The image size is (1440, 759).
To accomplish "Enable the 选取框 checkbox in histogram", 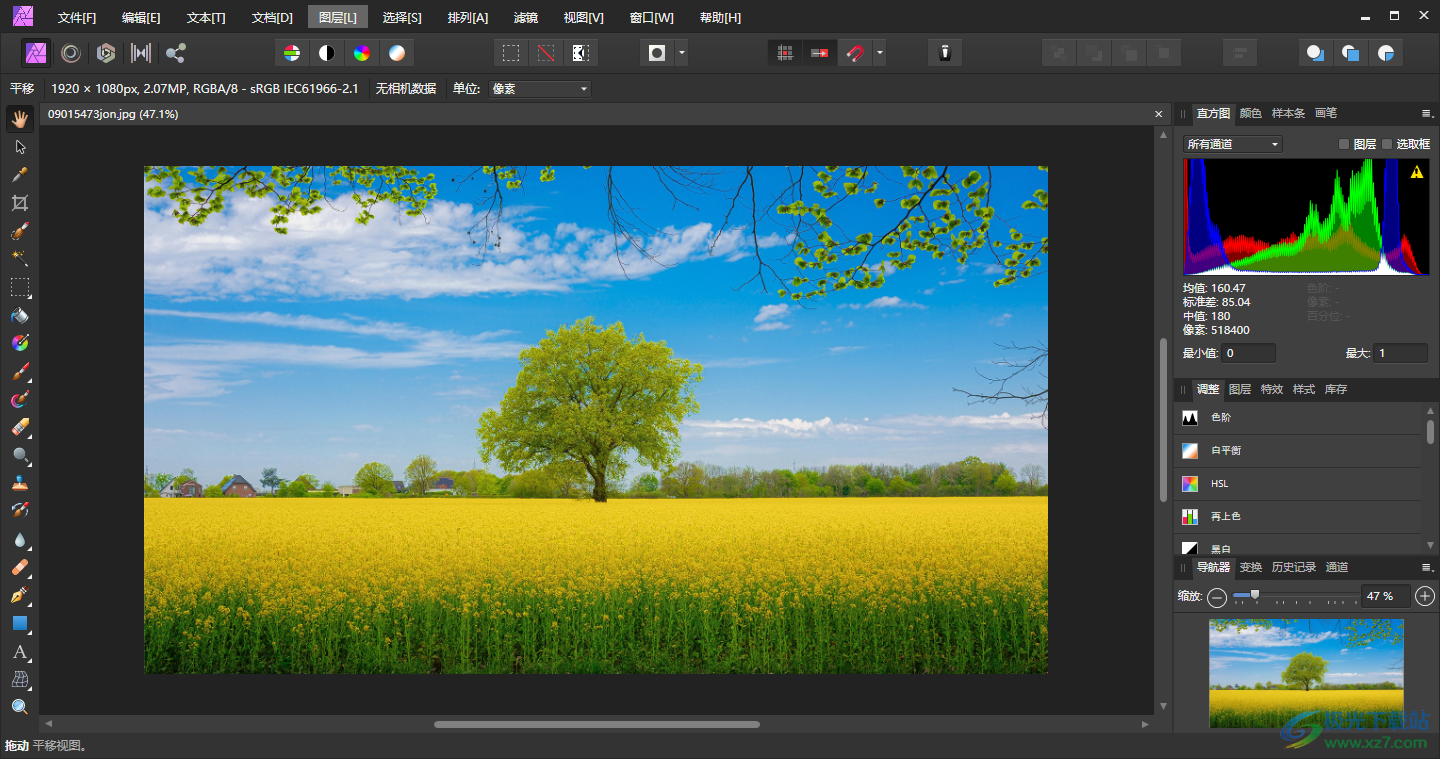I will point(1387,144).
